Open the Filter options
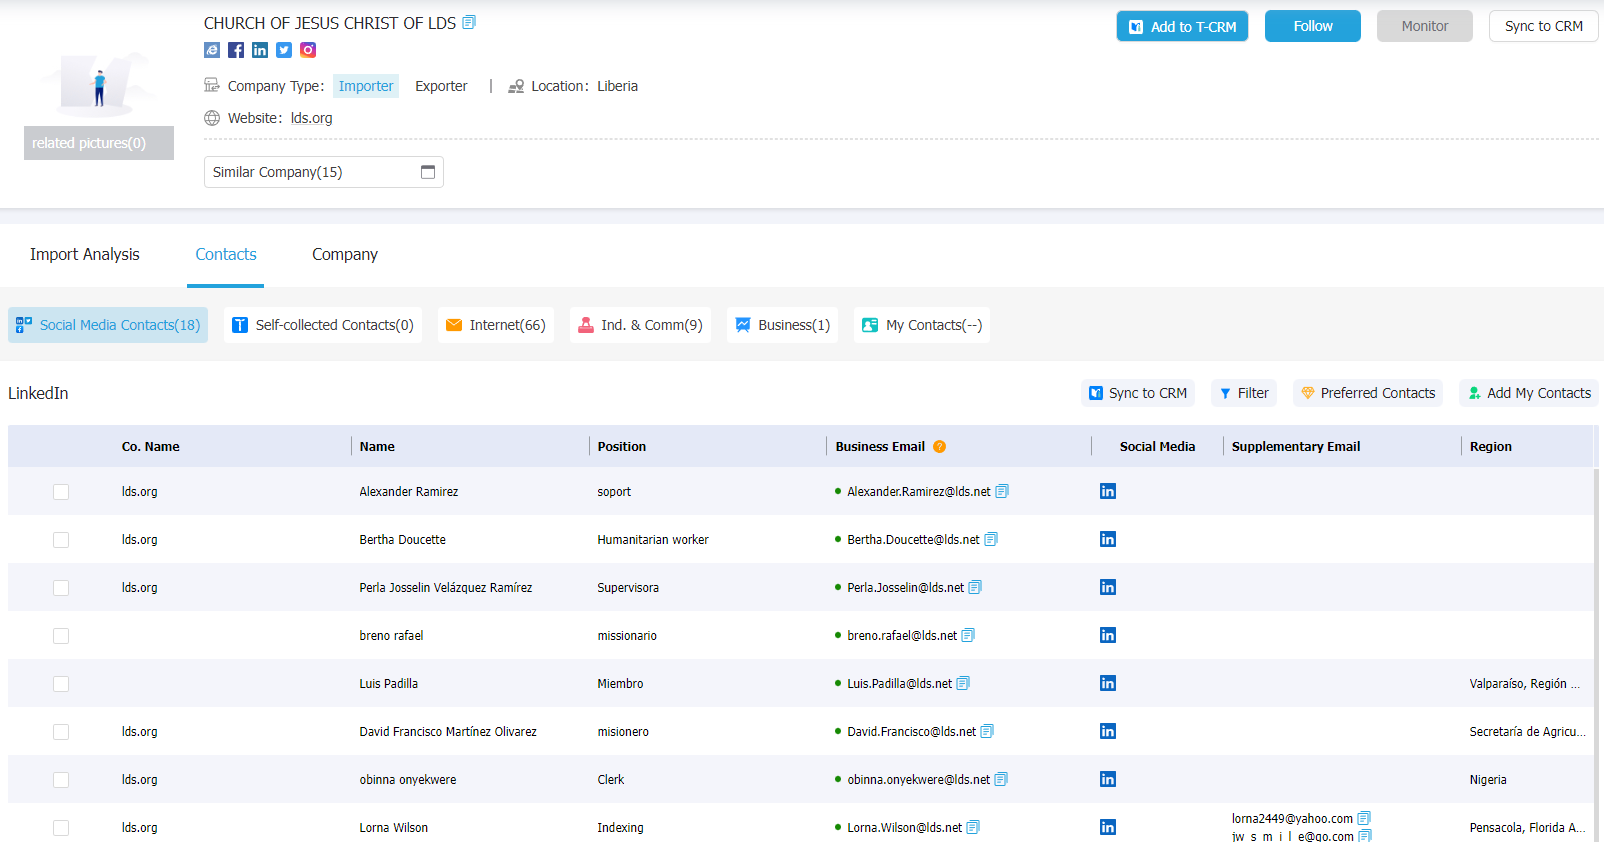This screenshot has width=1604, height=842. pyautogui.click(x=1244, y=393)
